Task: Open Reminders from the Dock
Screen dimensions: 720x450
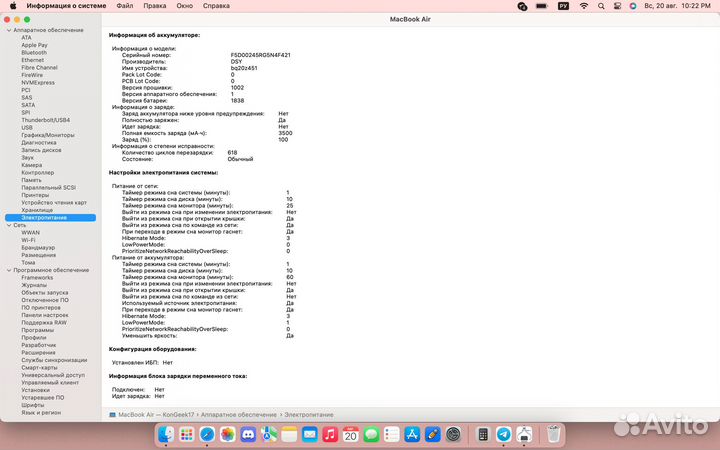Action: 392,434
